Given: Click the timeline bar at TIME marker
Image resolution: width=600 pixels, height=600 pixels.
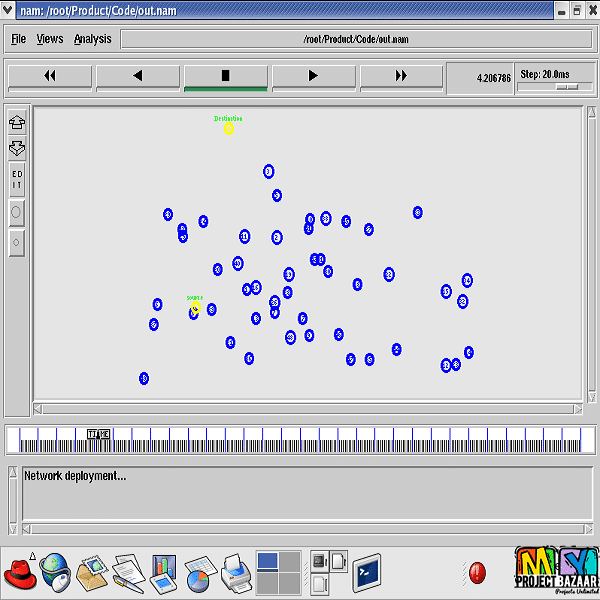Looking at the screenshot, I should pyautogui.click(x=98, y=434).
